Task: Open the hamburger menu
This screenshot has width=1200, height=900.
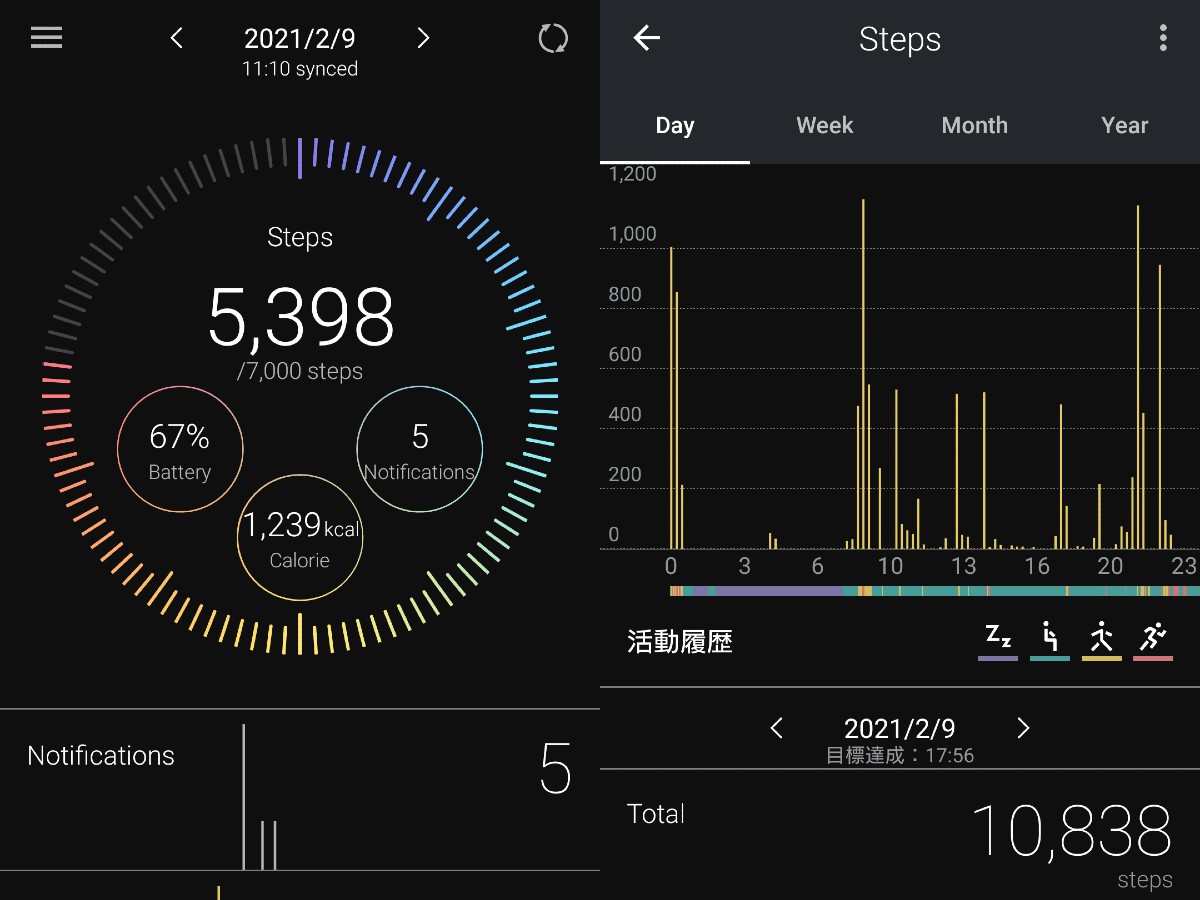Action: point(46,38)
